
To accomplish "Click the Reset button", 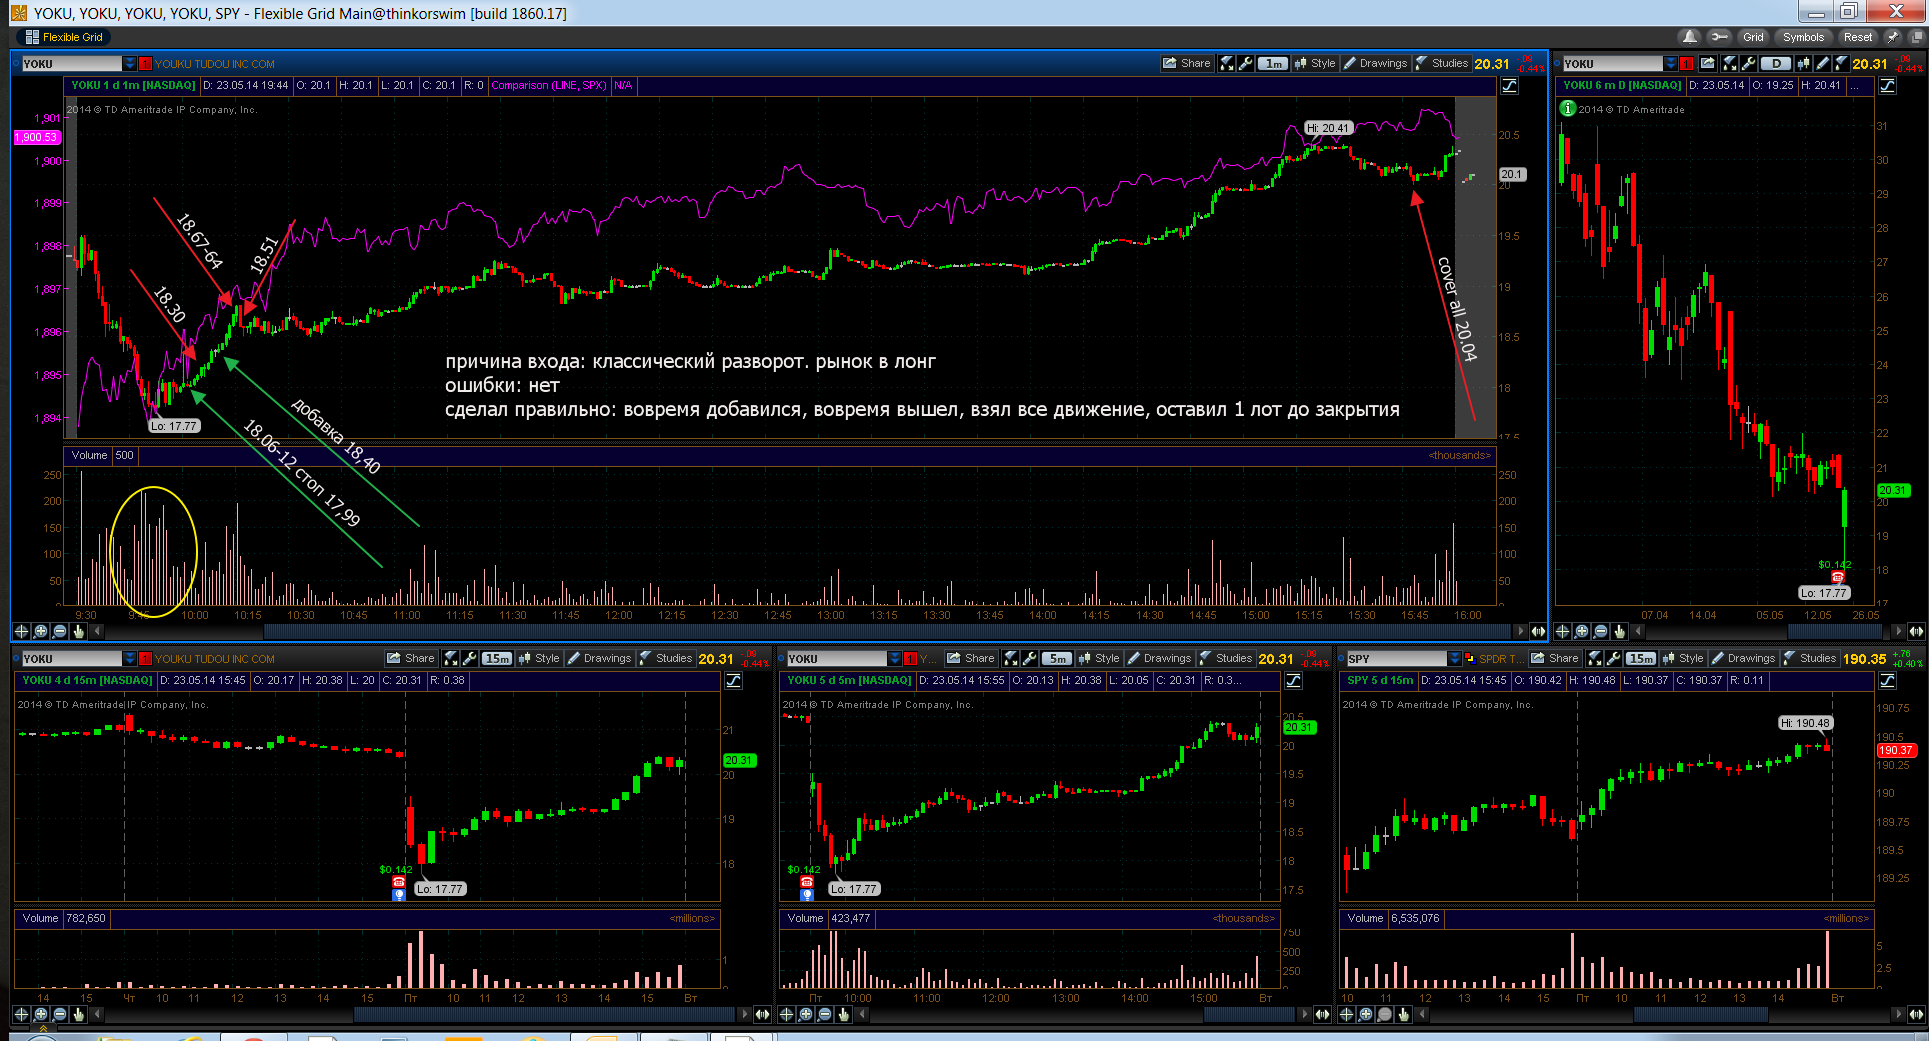I will [1858, 37].
